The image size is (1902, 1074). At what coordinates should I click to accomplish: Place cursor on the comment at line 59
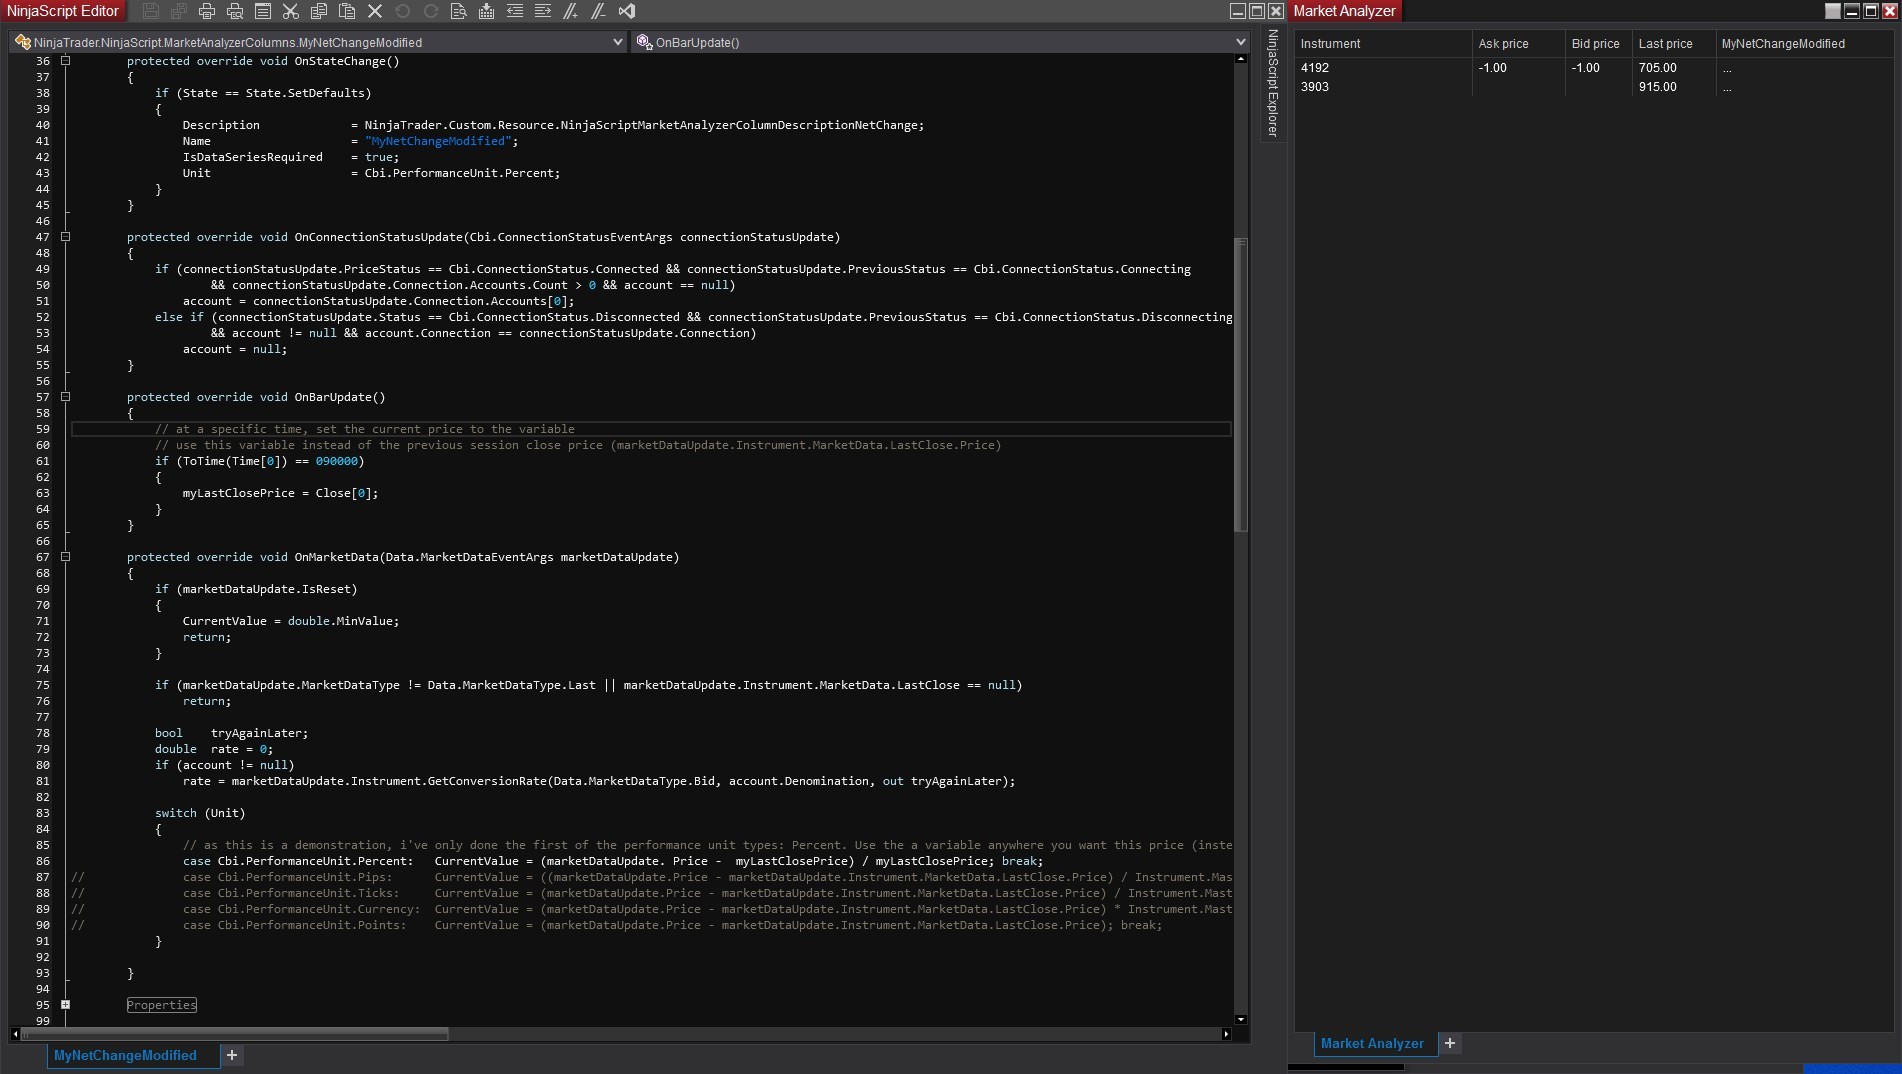click(365, 429)
